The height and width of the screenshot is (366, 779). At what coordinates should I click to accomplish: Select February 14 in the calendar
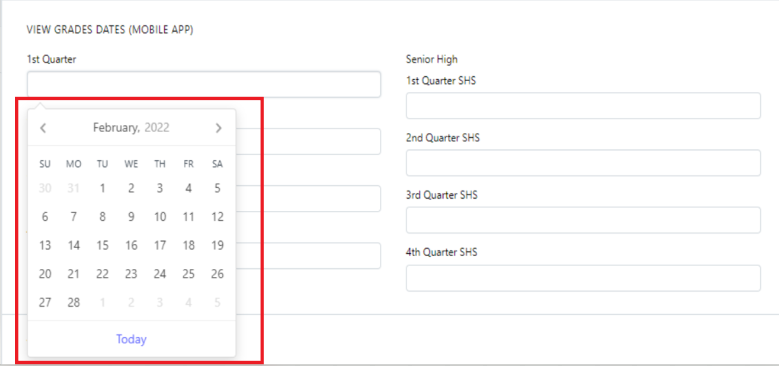click(x=74, y=245)
